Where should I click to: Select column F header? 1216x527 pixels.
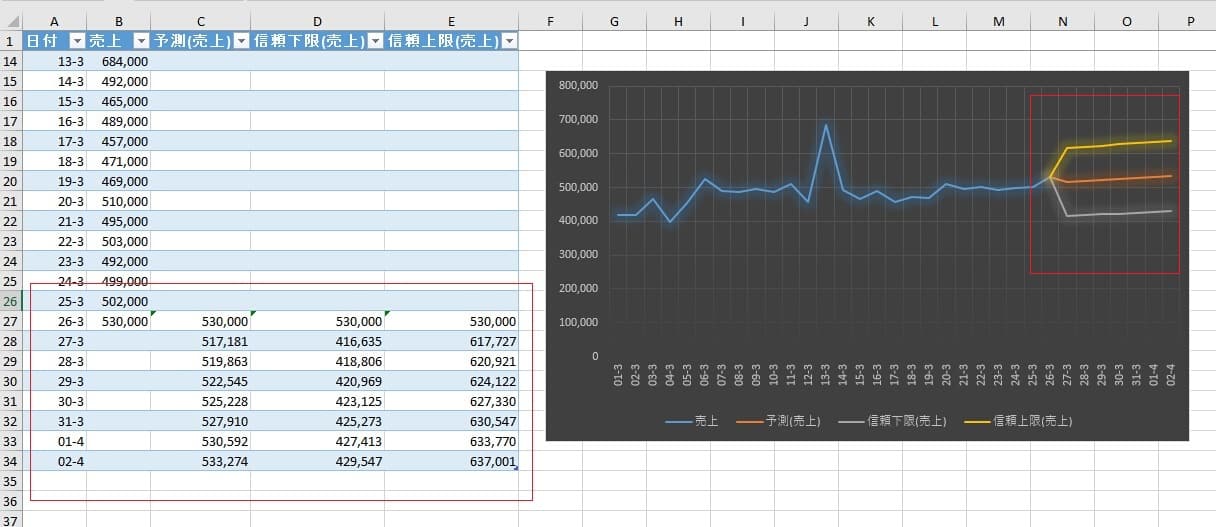point(550,21)
